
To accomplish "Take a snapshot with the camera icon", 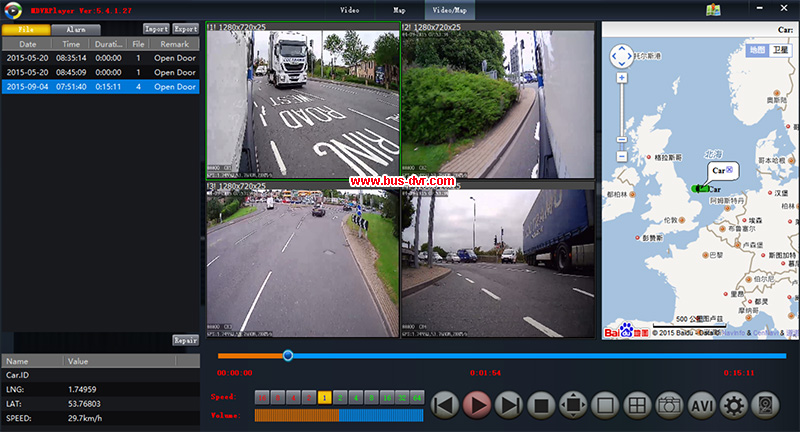I will (x=668, y=405).
